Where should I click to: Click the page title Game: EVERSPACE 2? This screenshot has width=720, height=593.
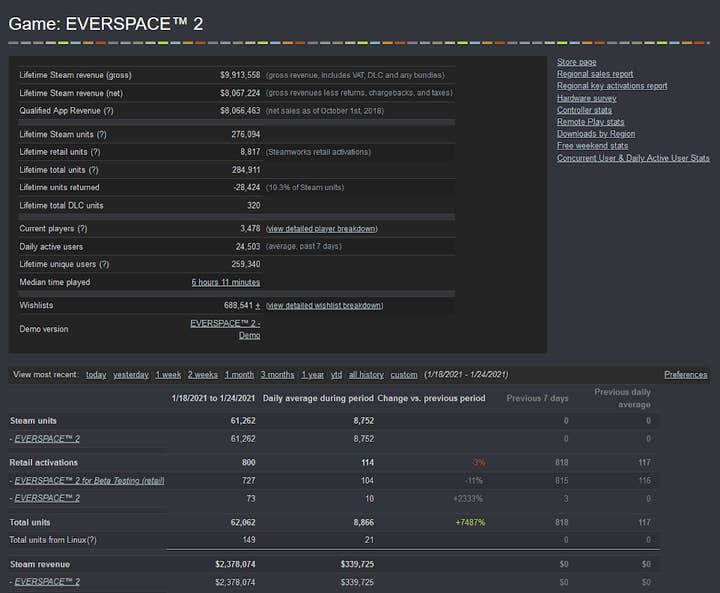tap(106, 24)
